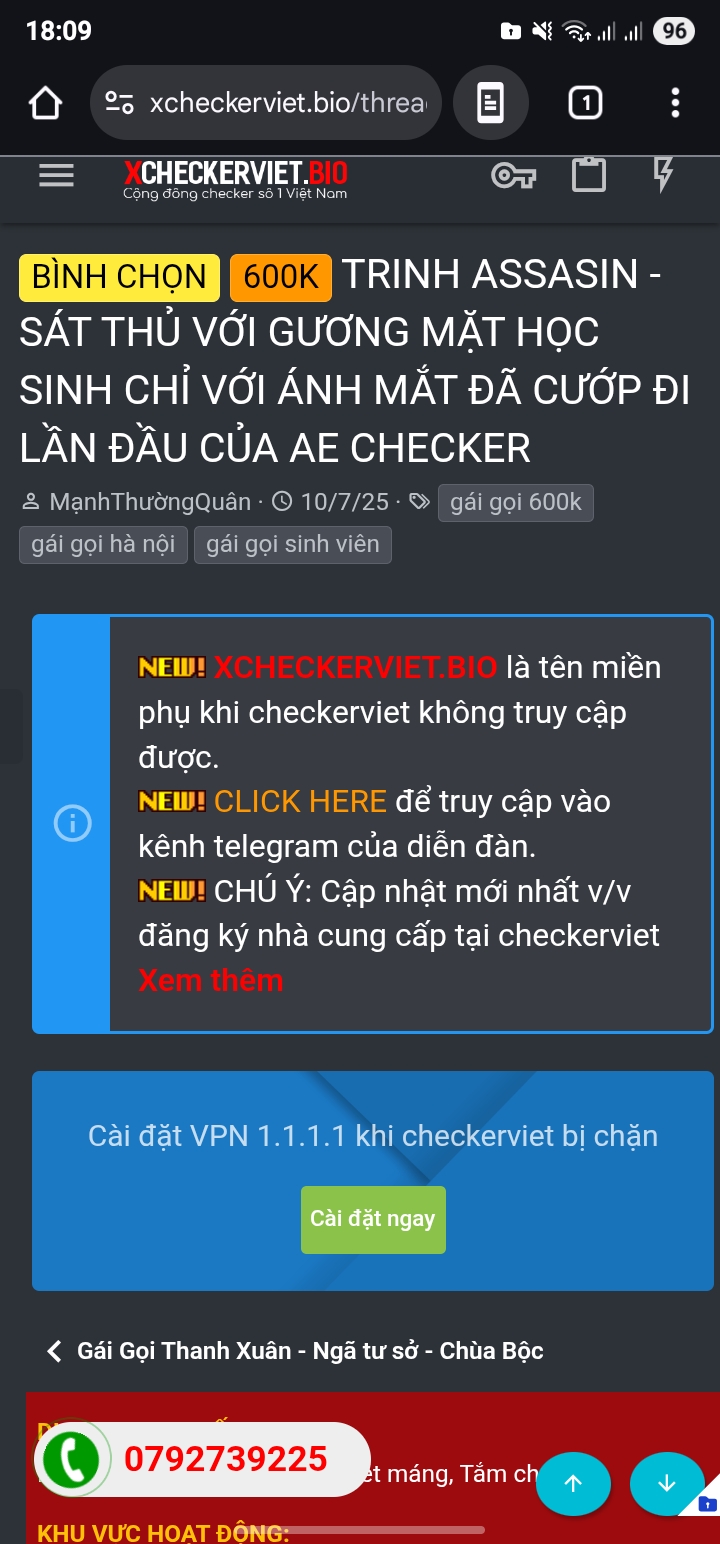Click the XCHECKERVIET.BIO logo

[x=235, y=178]
